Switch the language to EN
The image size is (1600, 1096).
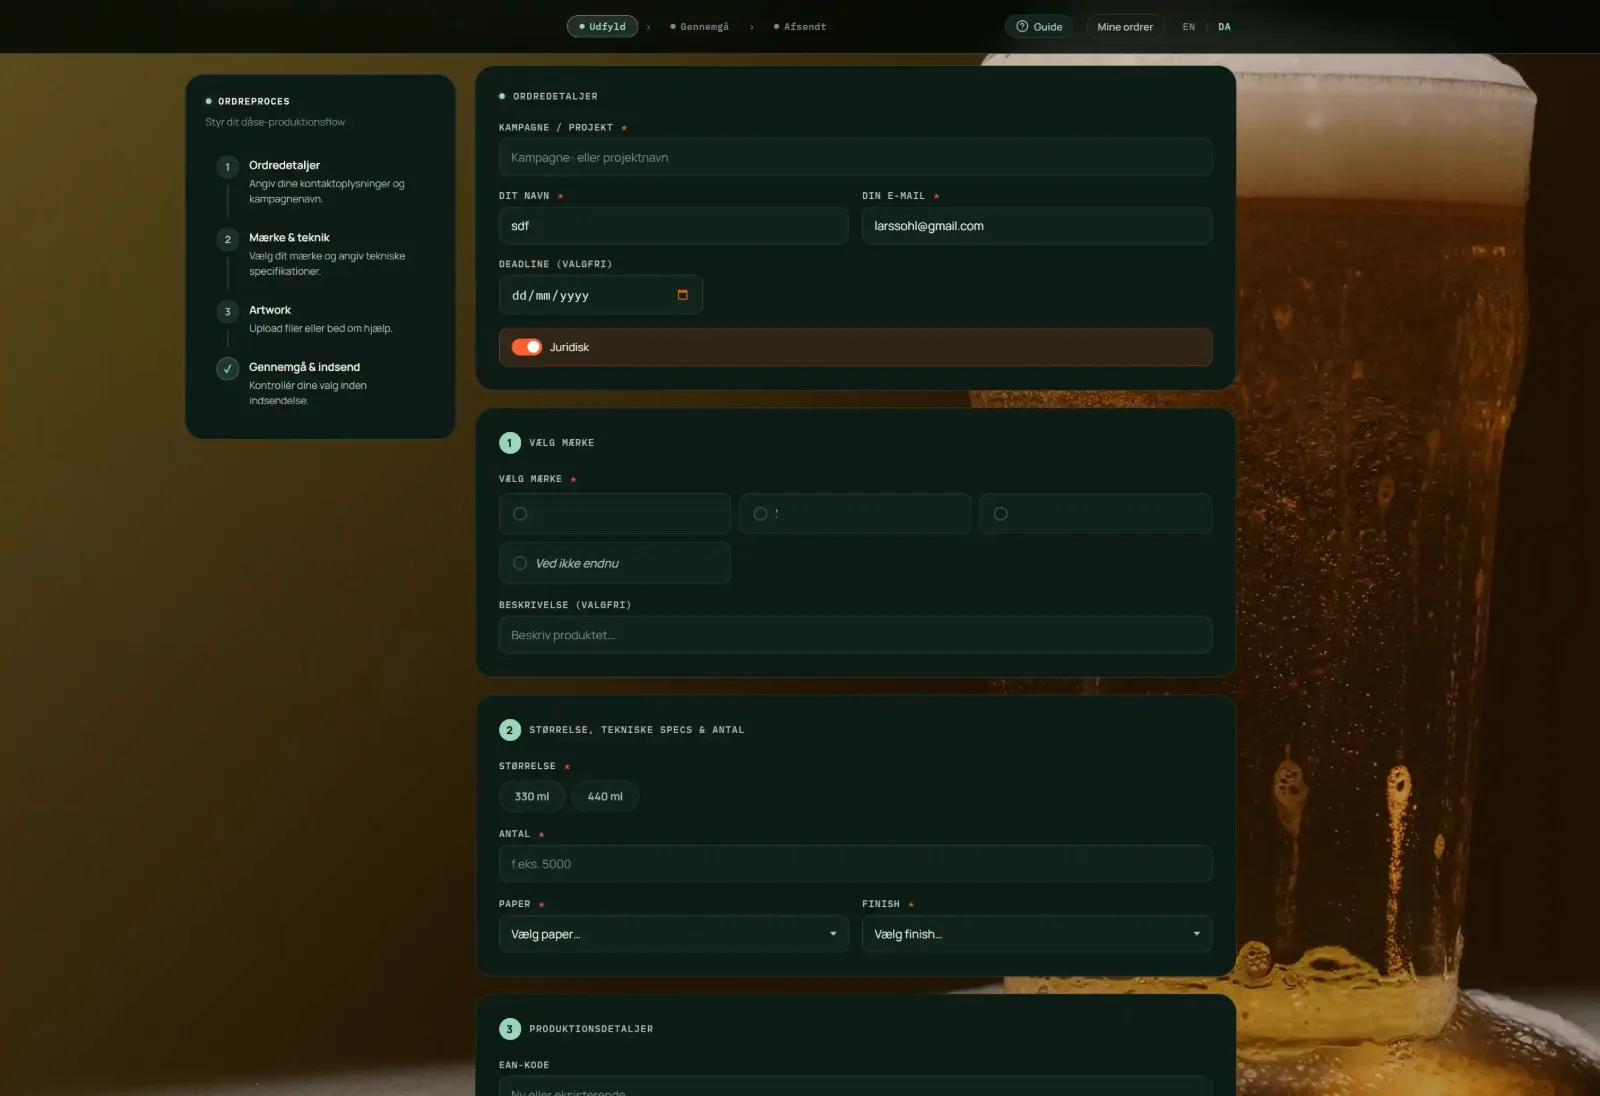pos(1189,27)
